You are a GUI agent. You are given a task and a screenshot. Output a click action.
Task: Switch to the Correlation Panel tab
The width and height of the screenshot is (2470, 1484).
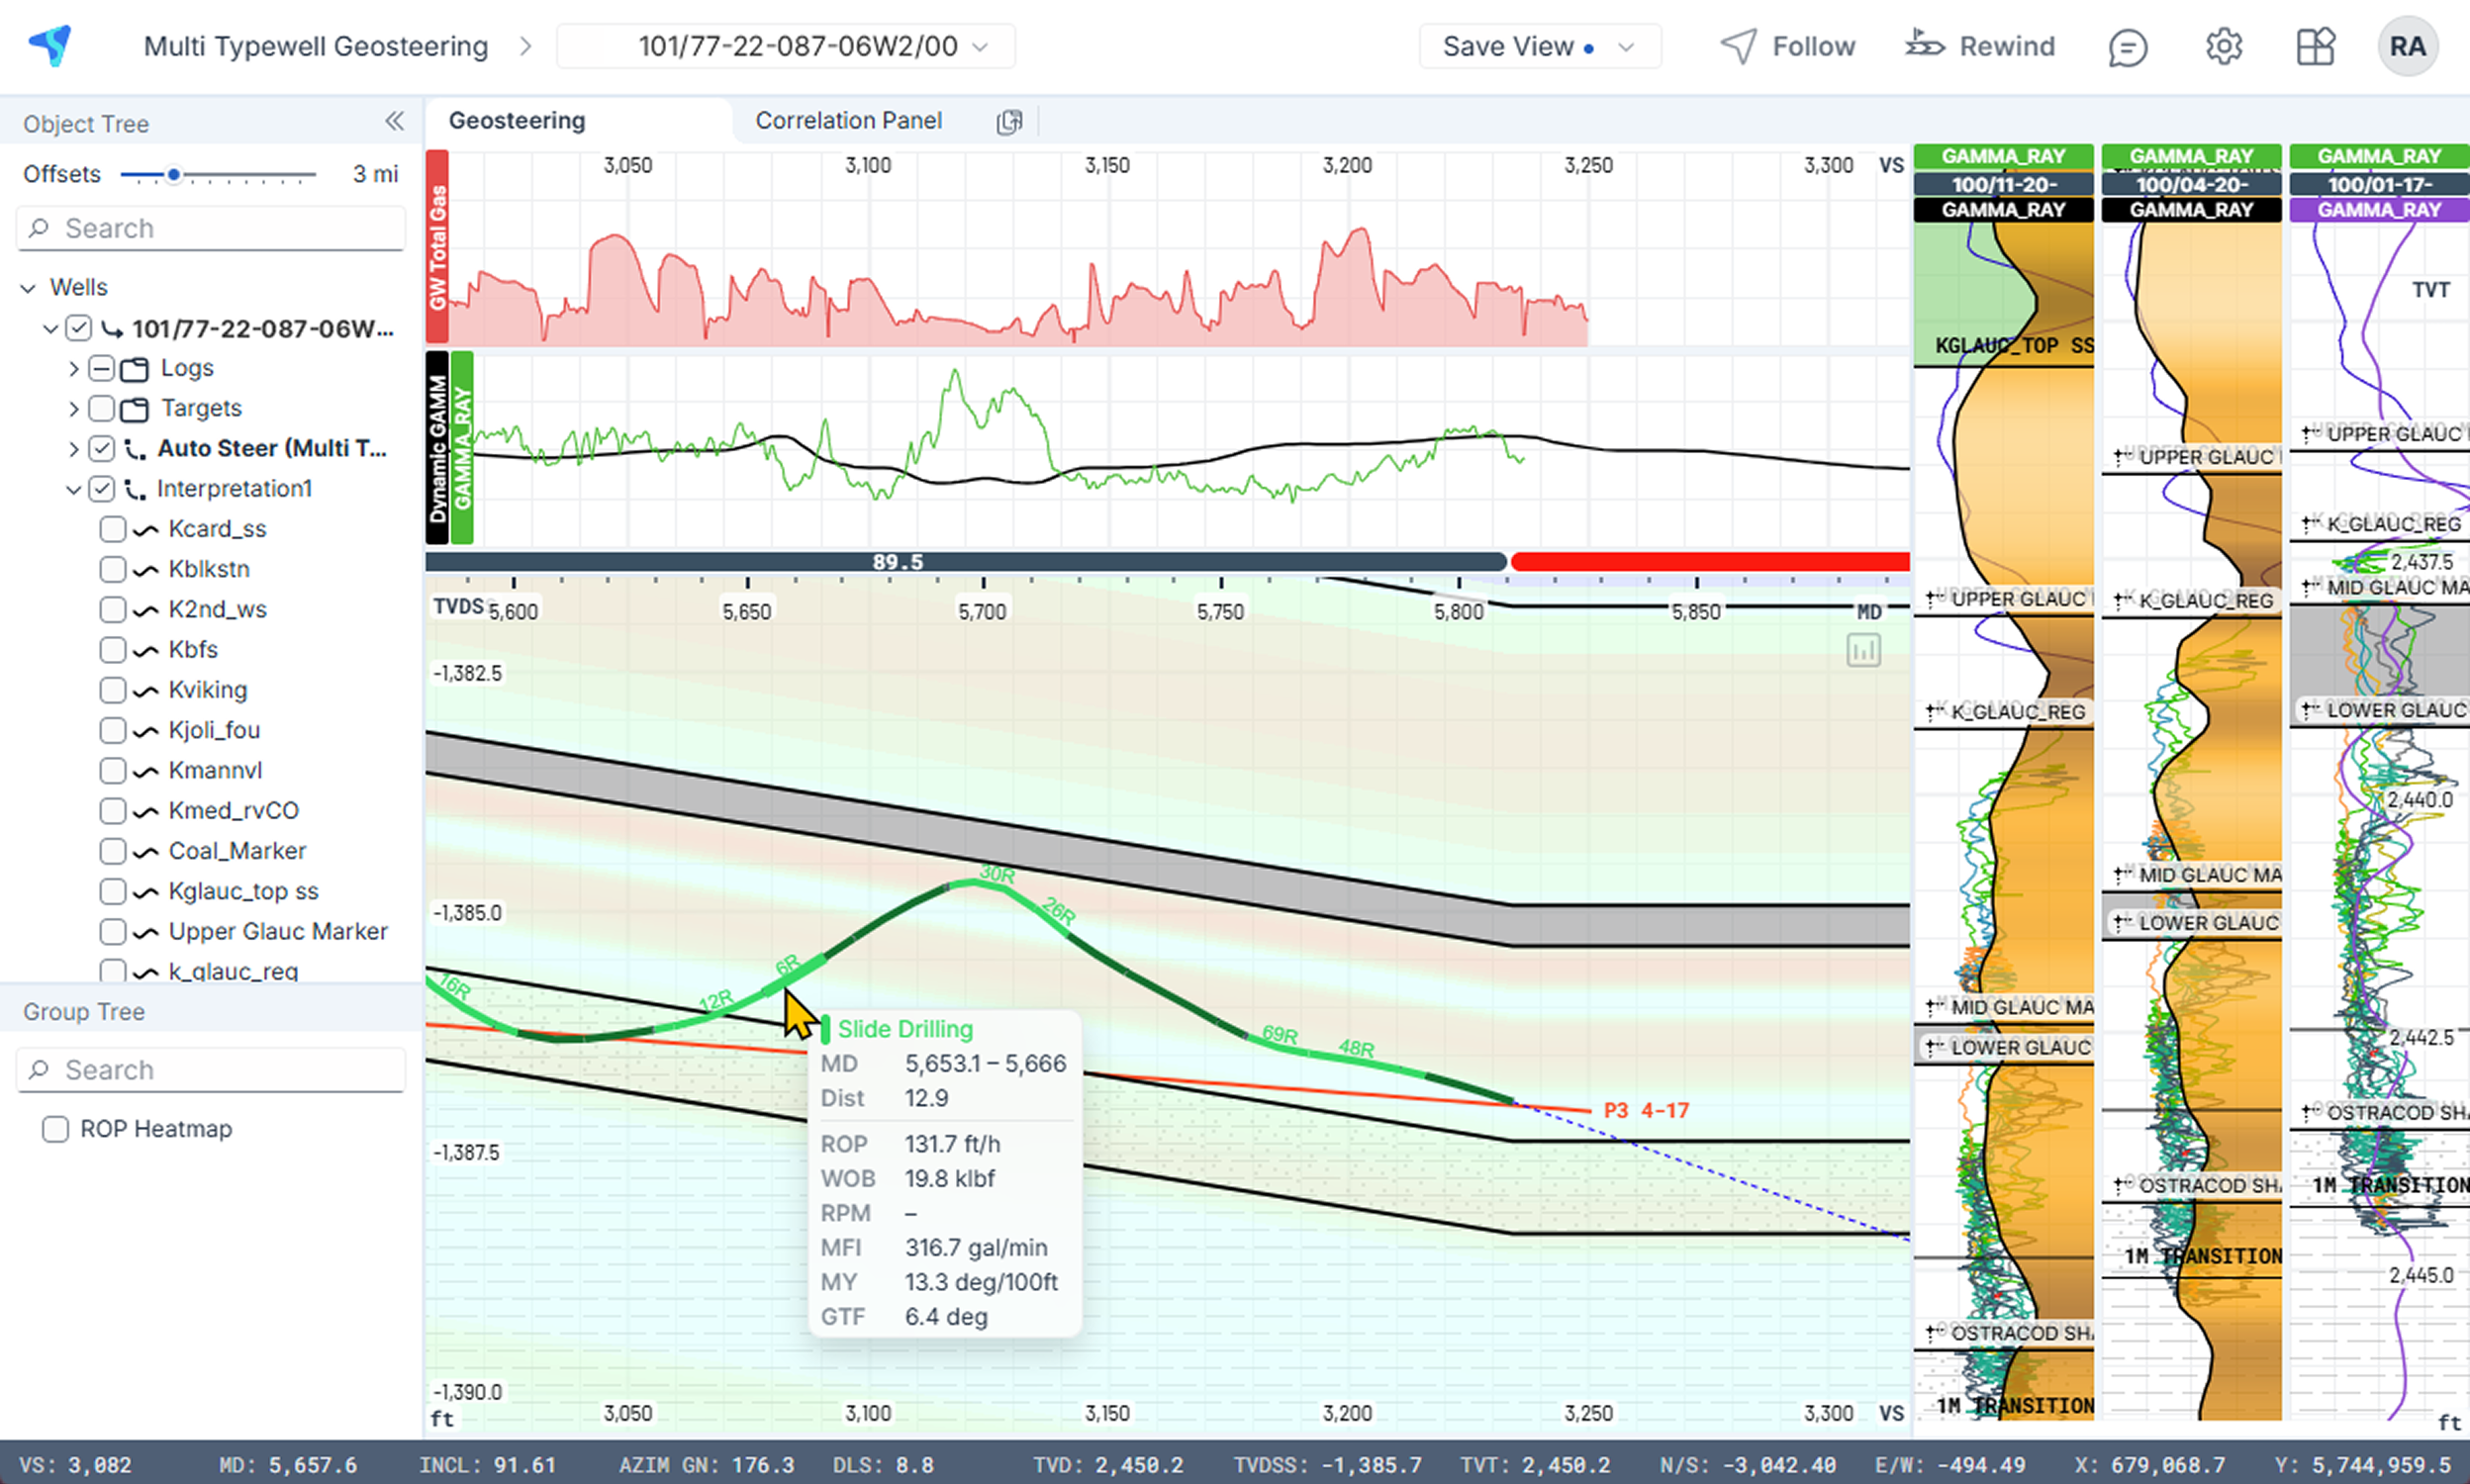click(x=848, y=121)
